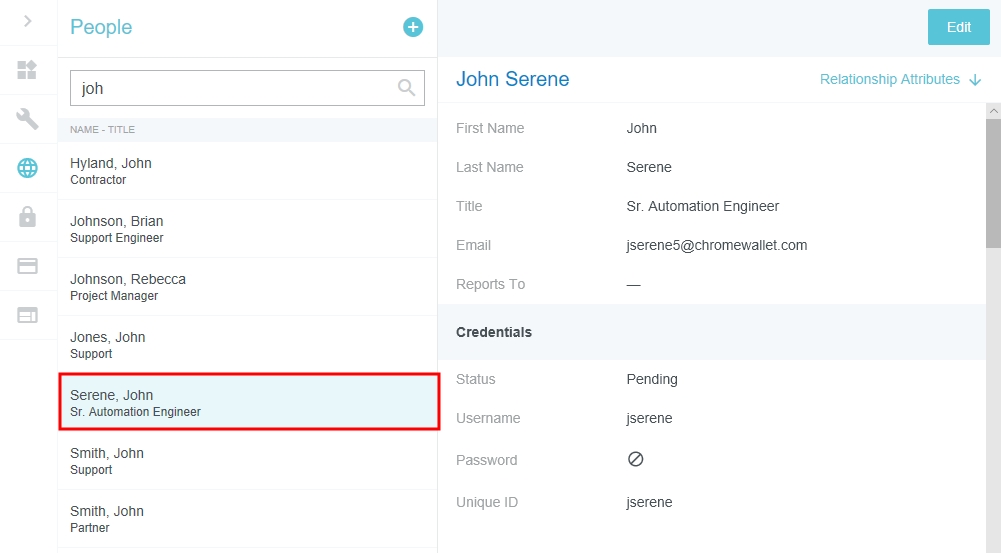The width and height of the screenshot is (1001, 553).
Task: Click the web layout icon in sidebar
Action: (x=28, y=315)
